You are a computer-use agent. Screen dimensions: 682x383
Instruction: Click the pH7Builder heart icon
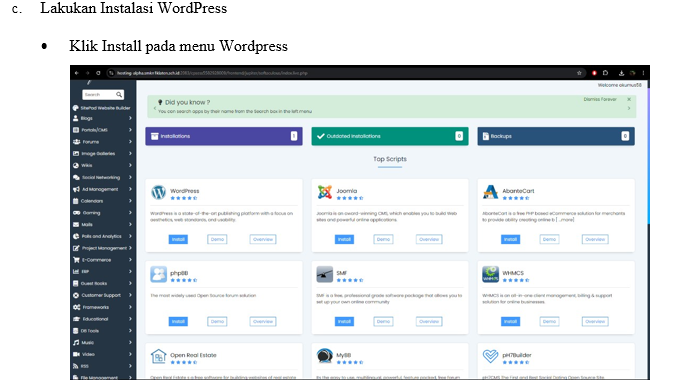(491, 356)
